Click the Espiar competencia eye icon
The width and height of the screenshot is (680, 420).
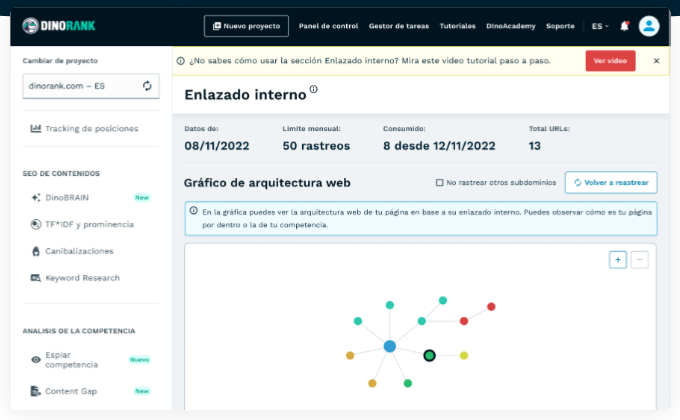click(36, 360)
